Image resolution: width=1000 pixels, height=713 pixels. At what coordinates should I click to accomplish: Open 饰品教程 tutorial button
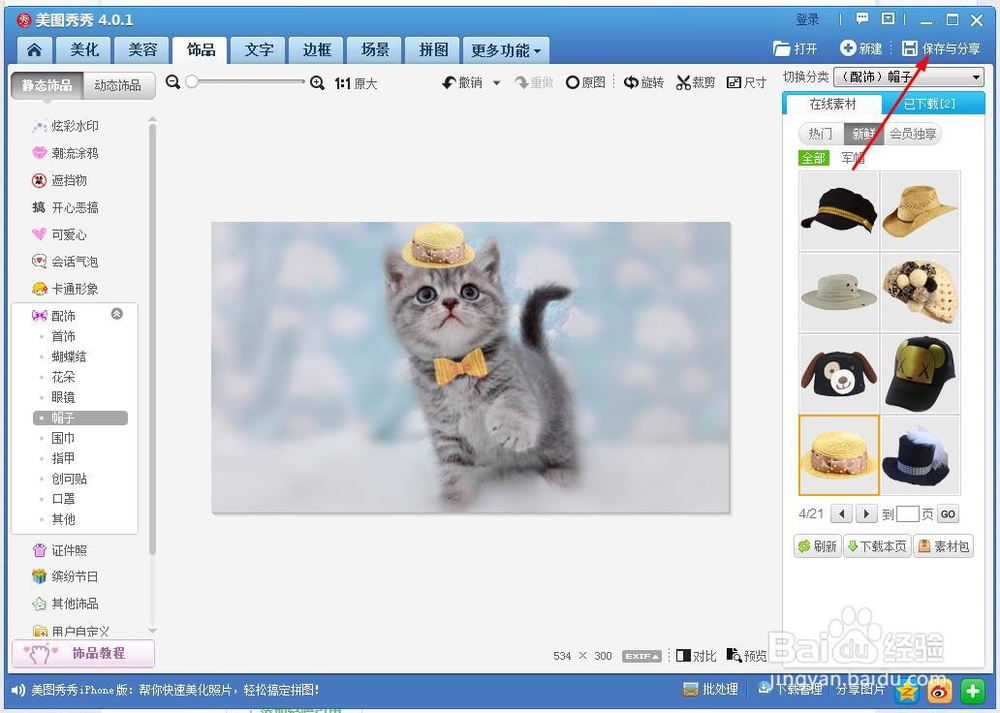coord(83,653)
